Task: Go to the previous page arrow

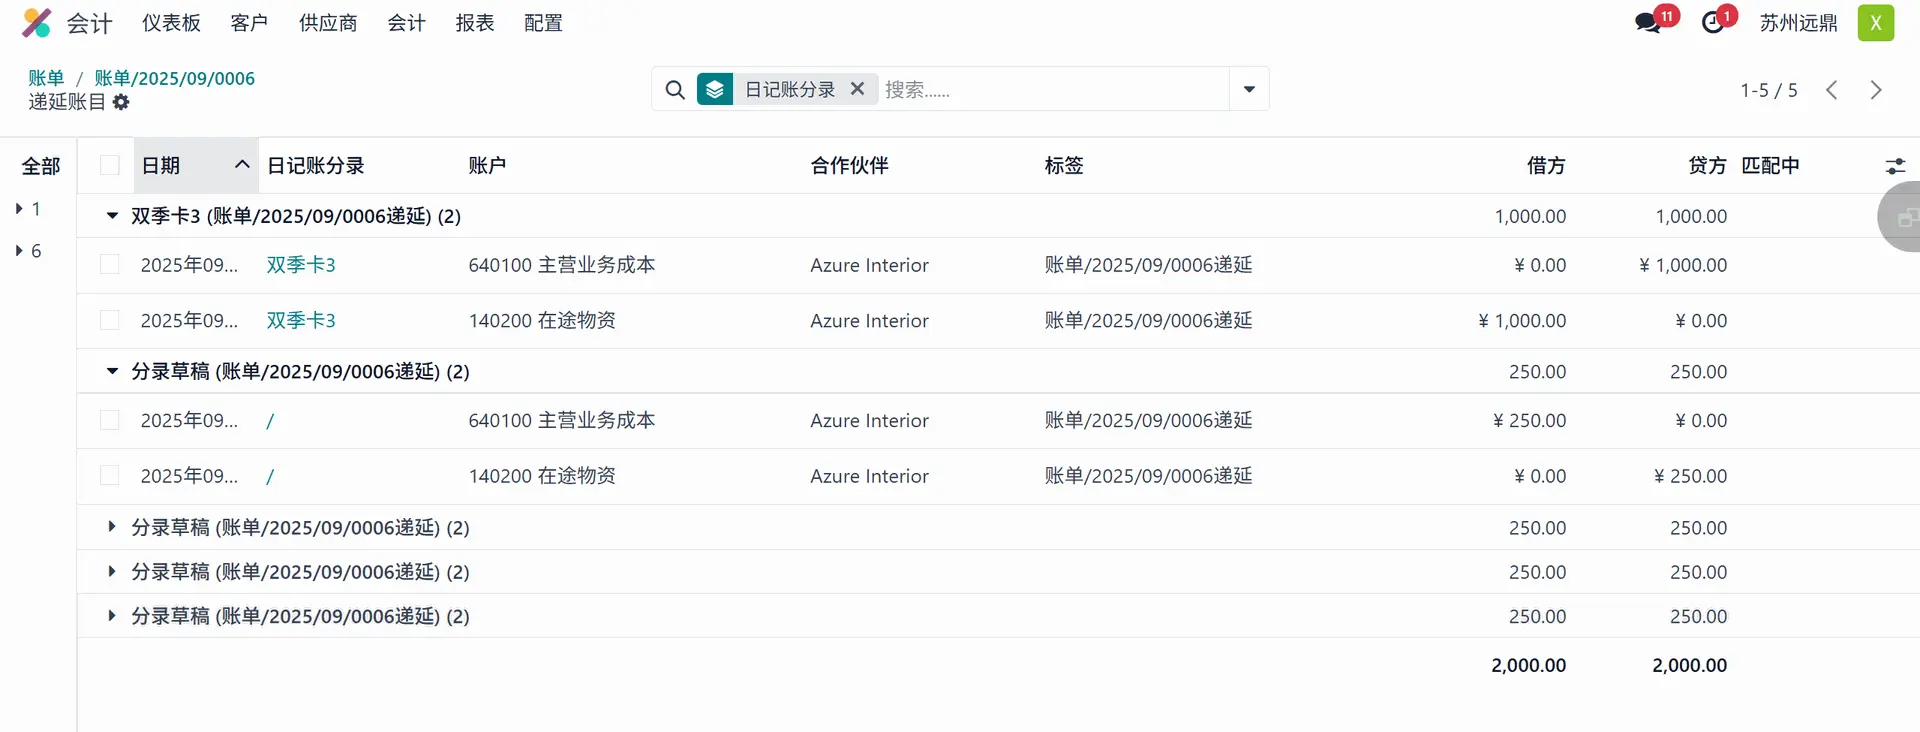Action: click(x=1831, y=90)
